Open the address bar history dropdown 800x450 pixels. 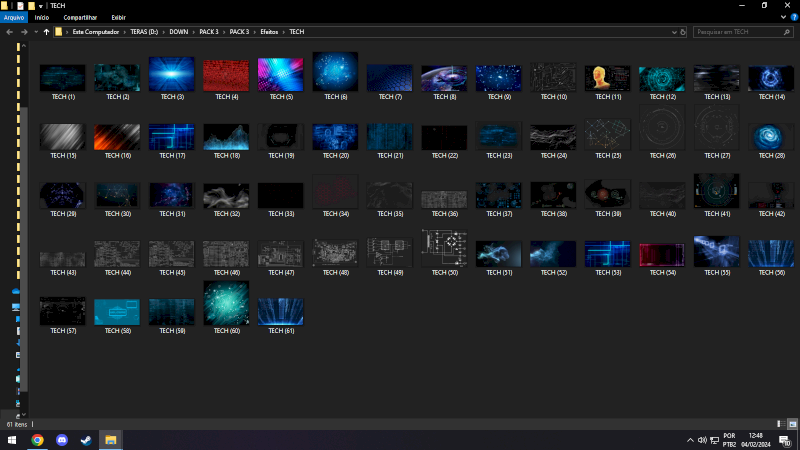[673, 32]
